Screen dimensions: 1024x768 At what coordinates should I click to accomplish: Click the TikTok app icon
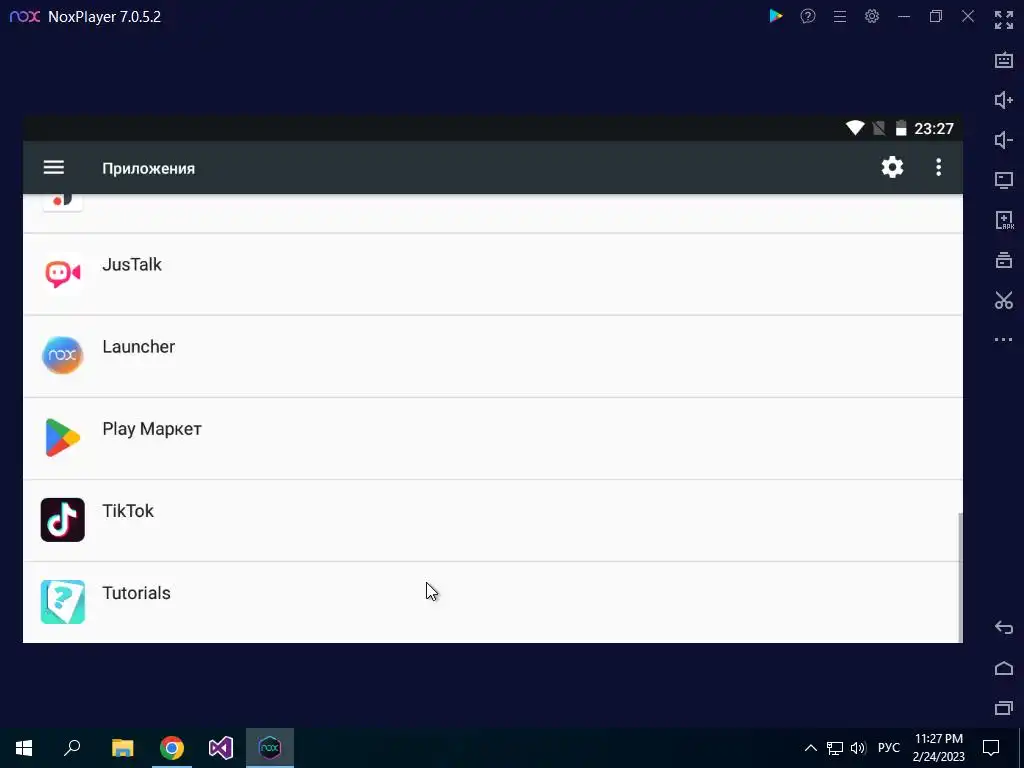(63, 520)
